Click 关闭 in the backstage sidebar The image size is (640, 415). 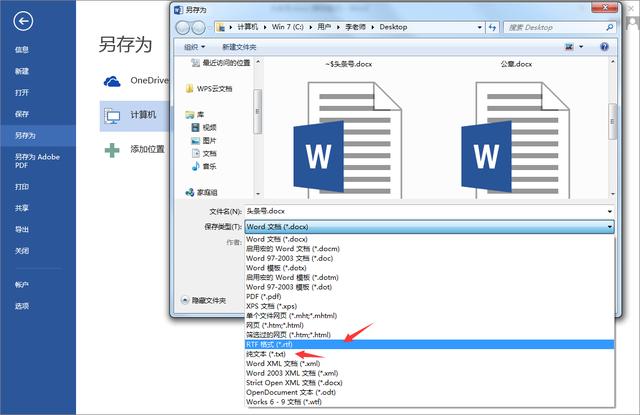coord(22,251)
